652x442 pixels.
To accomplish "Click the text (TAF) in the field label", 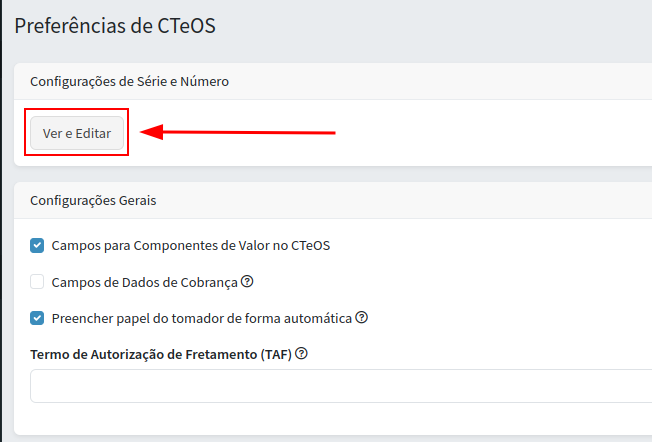I will (275, 354).
